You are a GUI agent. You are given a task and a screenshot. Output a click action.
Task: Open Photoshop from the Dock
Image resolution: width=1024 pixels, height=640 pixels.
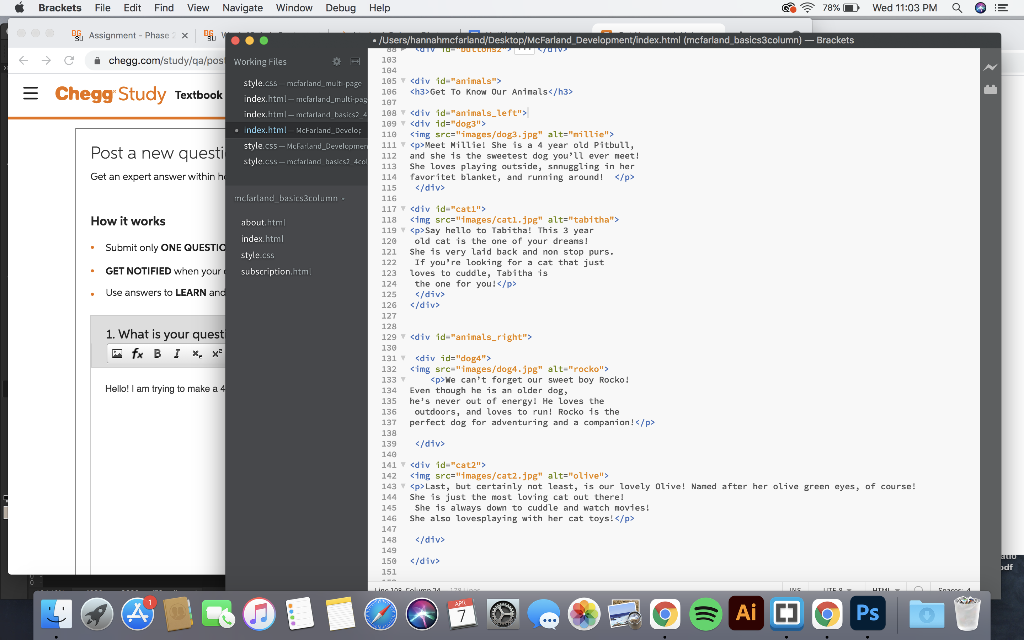coord(867,614)
